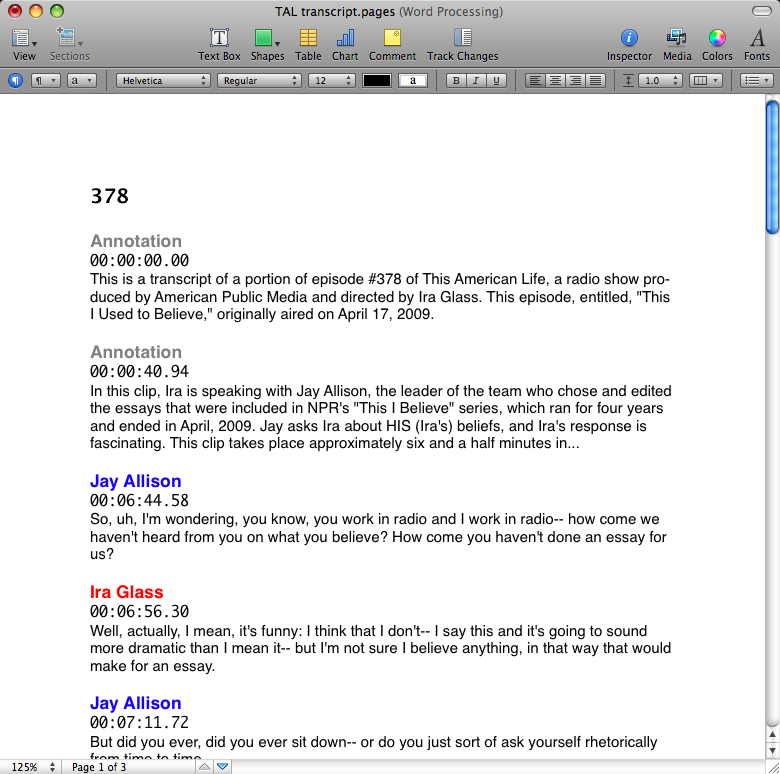Open the list style dropdown

pos(757,80)
